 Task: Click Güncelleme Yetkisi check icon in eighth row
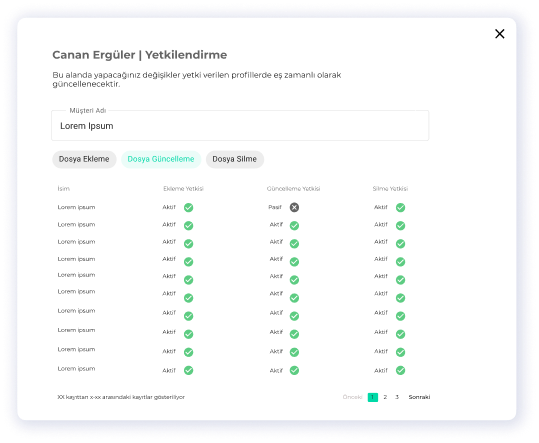[294, 334]
